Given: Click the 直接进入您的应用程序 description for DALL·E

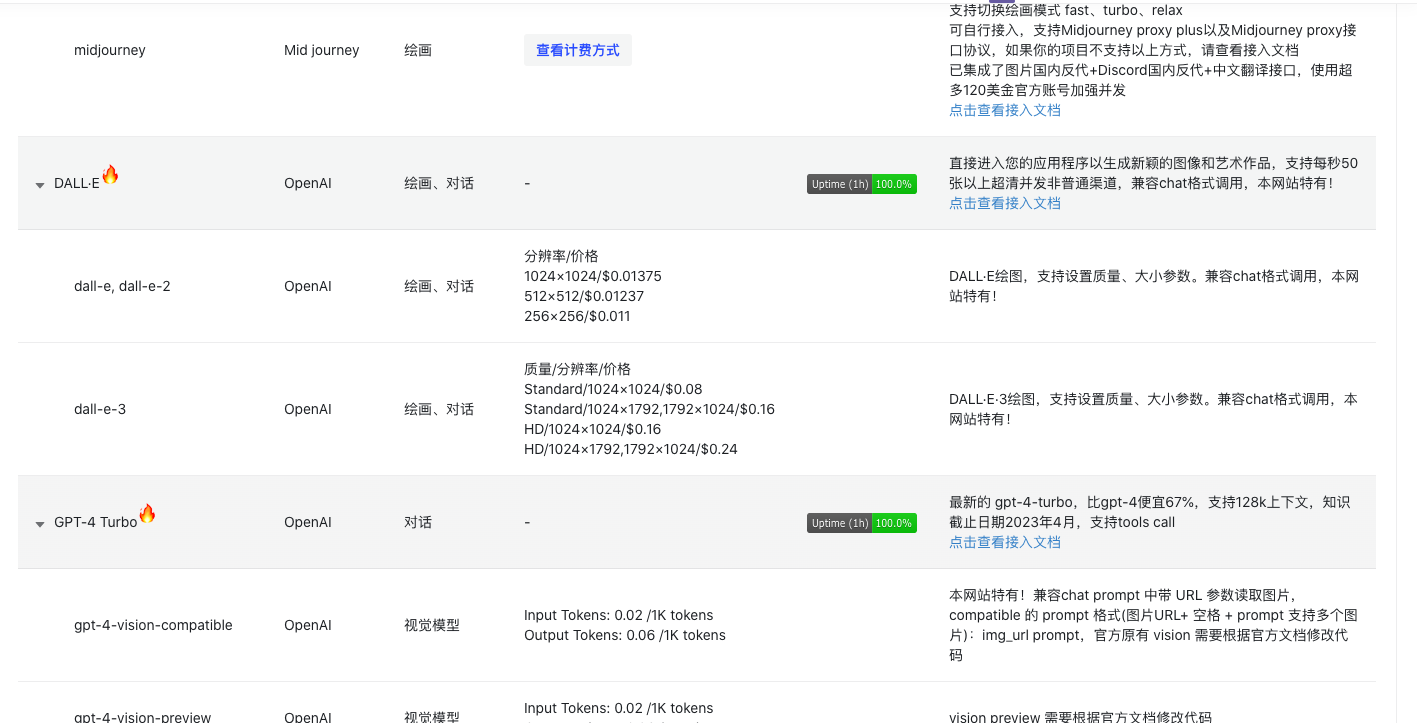Looking at the screenshot, I should (x=1153, y=173).
